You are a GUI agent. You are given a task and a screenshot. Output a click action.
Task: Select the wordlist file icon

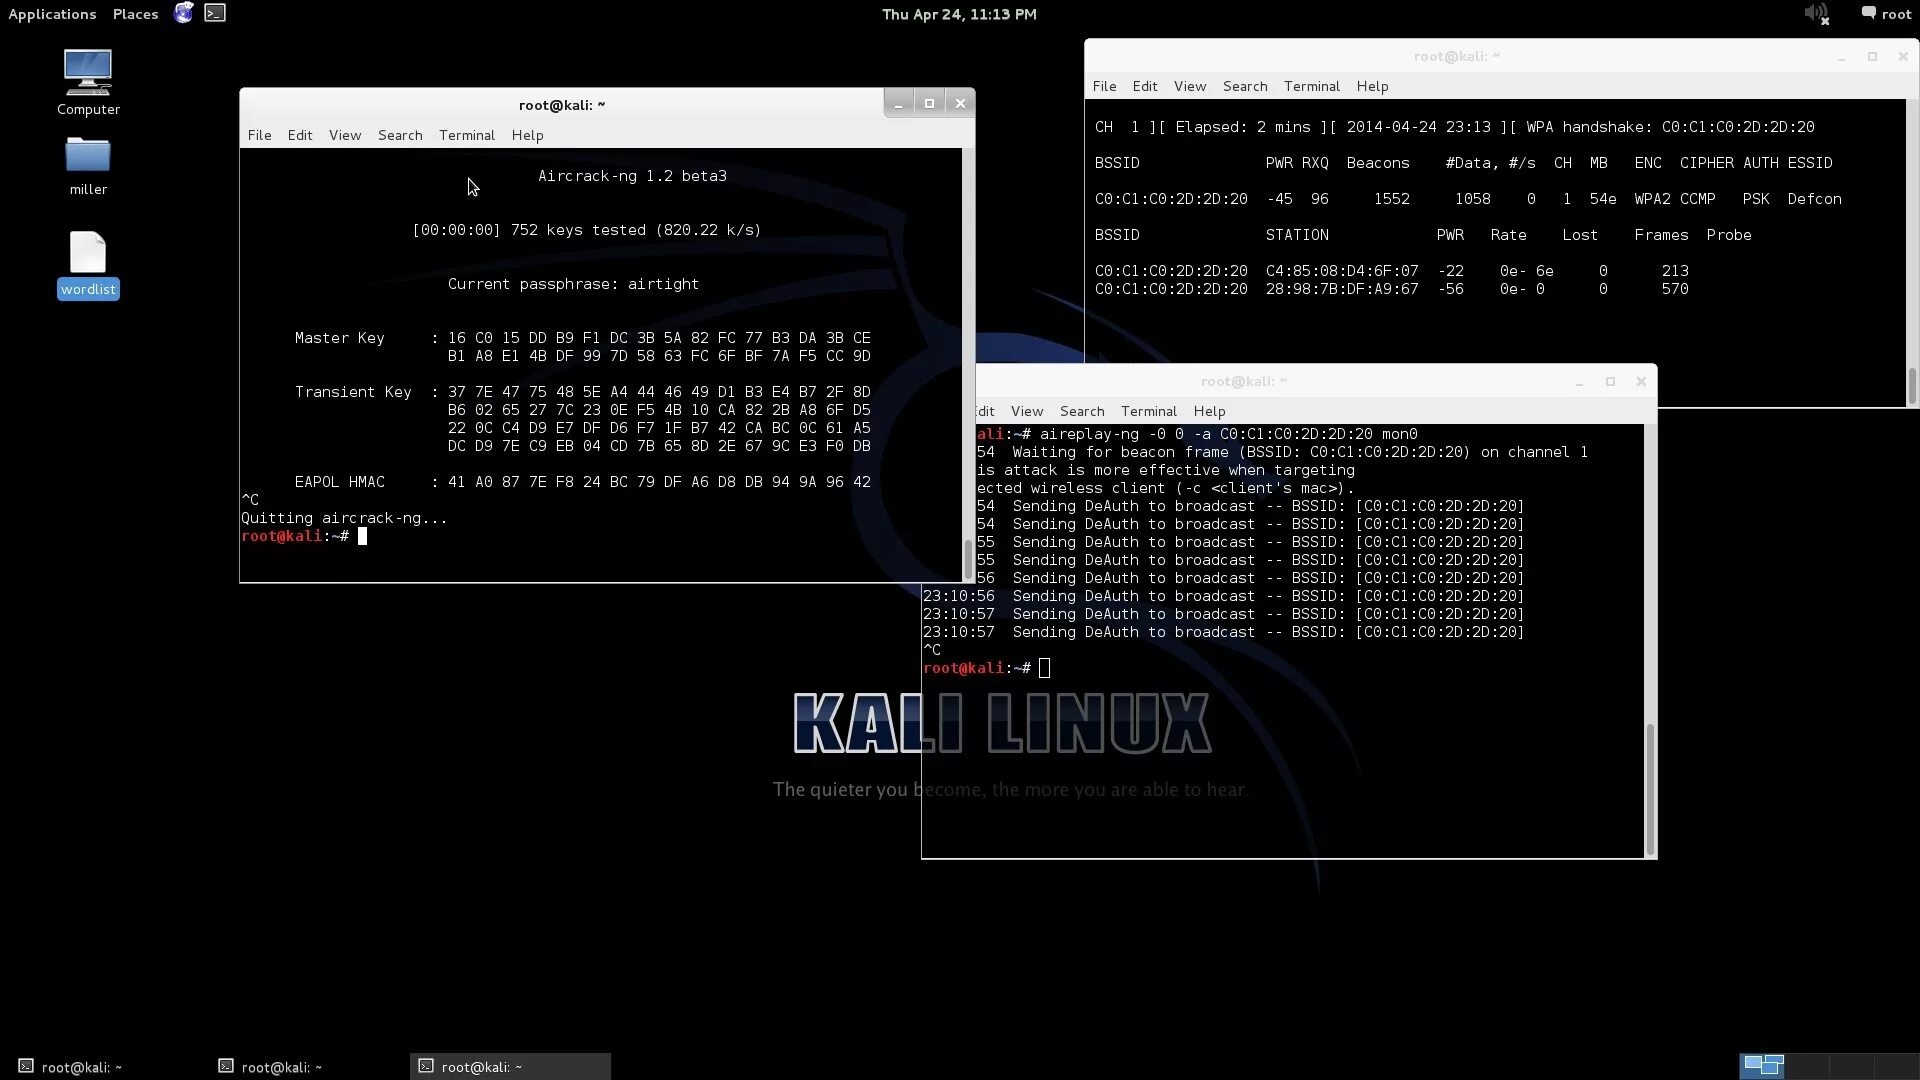88,254
